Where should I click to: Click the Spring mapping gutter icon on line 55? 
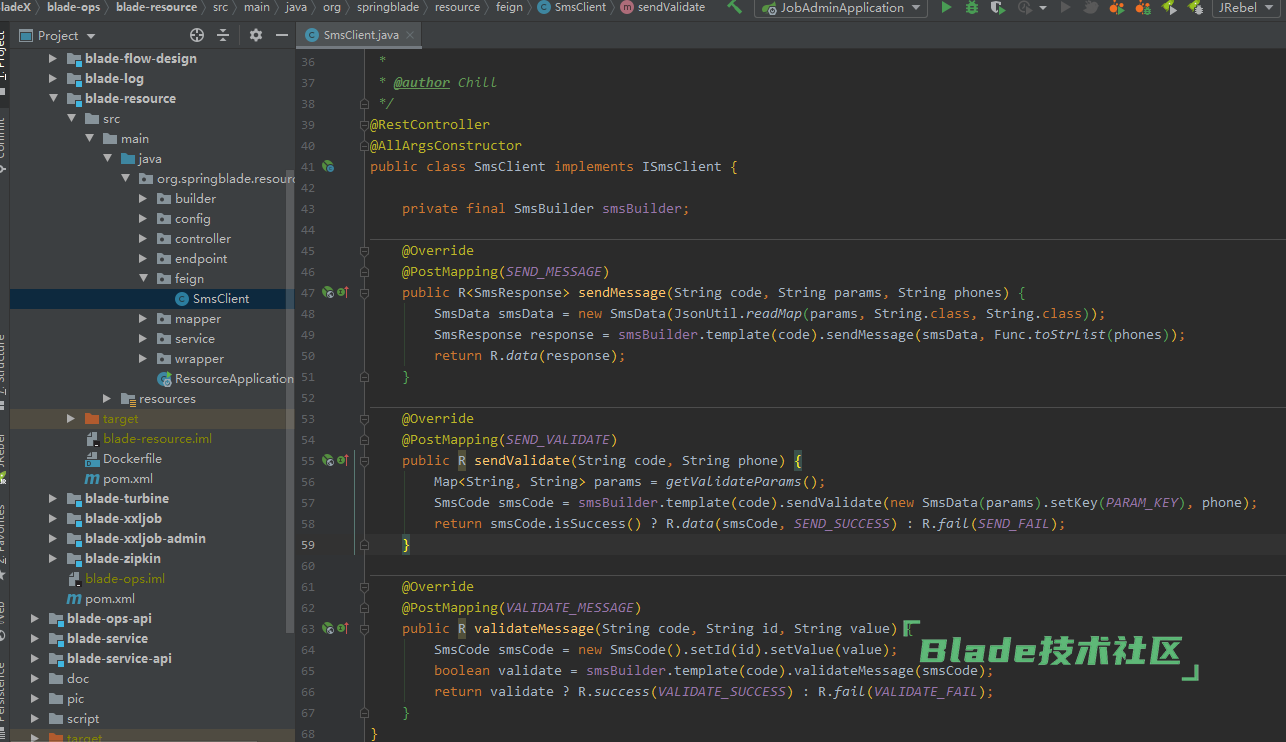click(327, 461)
